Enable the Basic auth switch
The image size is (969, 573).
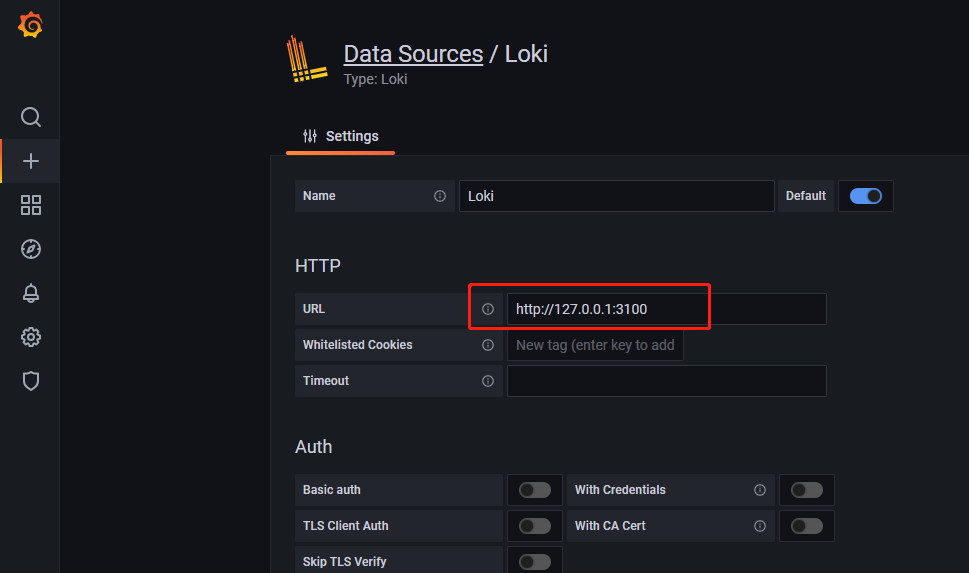pyautogui.click(x=535, y=490)
